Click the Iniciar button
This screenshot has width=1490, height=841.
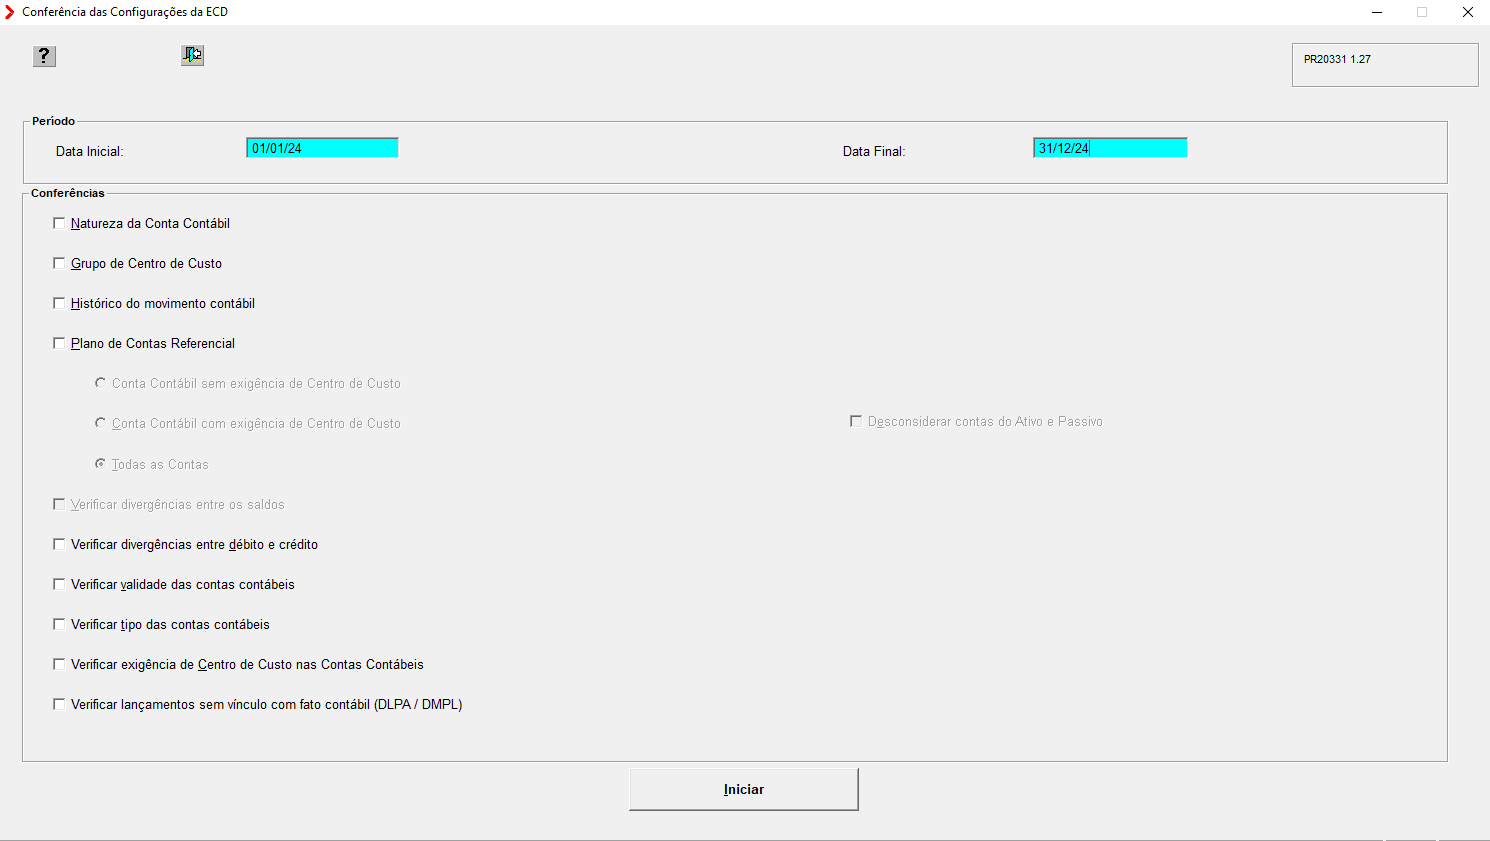pyautogui.click(x=744, y=789)
